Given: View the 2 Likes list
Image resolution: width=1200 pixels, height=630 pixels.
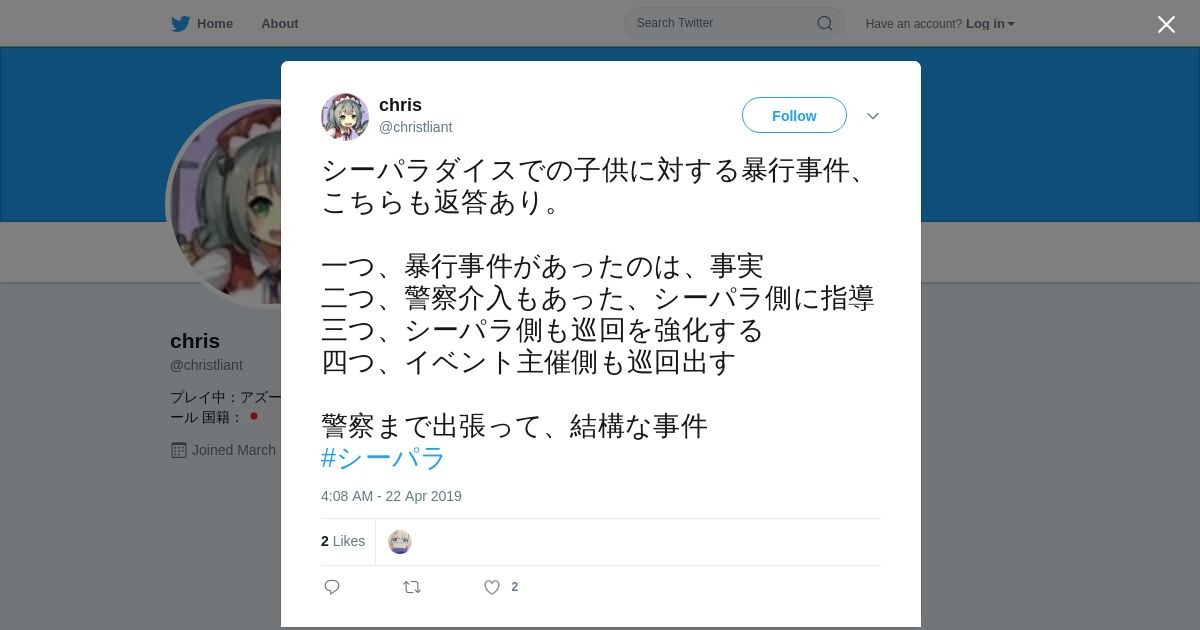Looking at the screenshot, I should [x=343, y=541].
